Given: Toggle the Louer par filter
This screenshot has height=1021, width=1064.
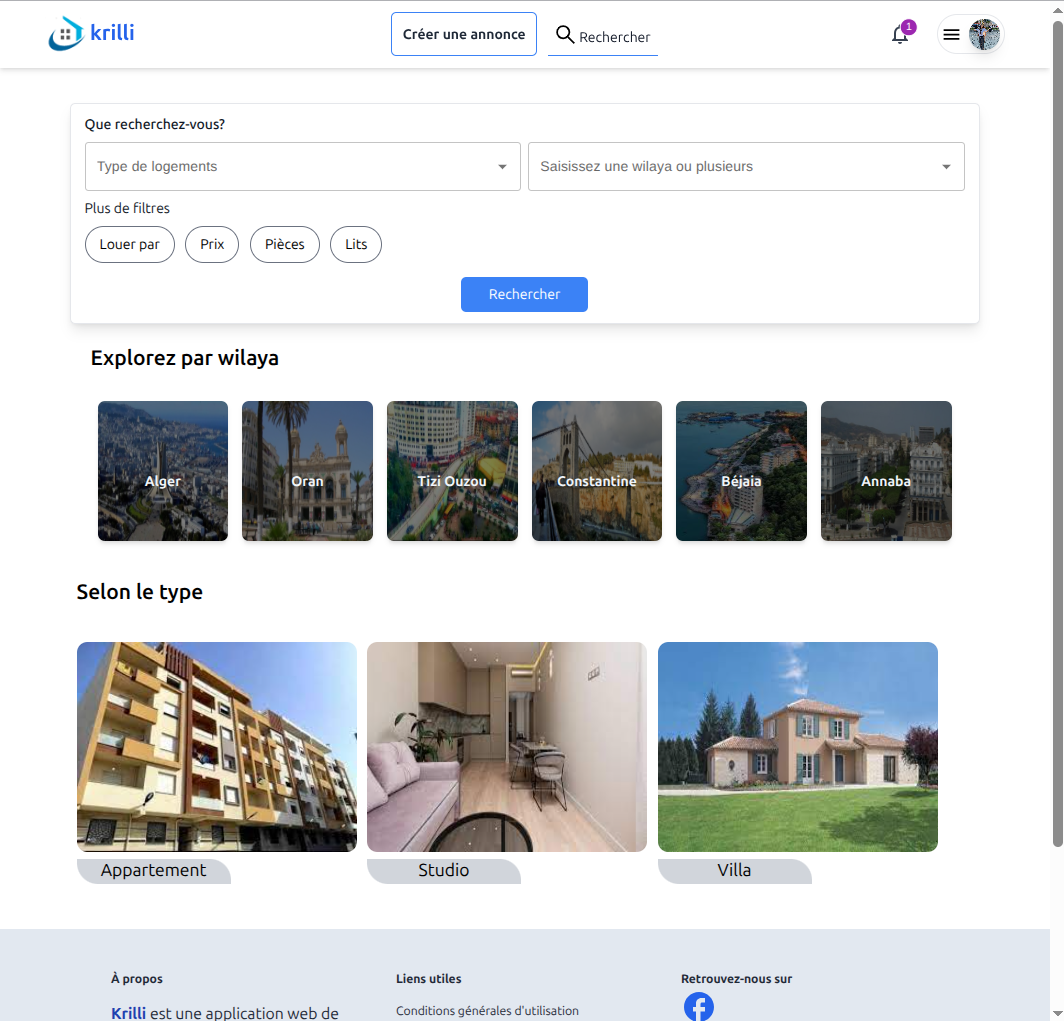Looking at the screenshot, I should (130, 244).
